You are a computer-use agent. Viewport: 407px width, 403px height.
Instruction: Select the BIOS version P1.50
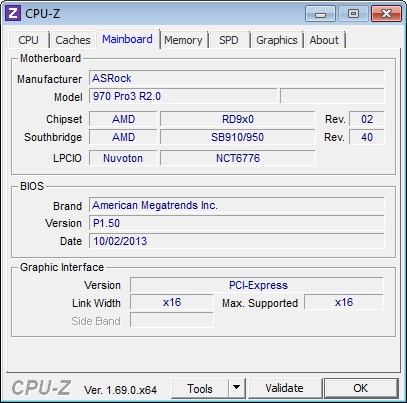(237, 223)
